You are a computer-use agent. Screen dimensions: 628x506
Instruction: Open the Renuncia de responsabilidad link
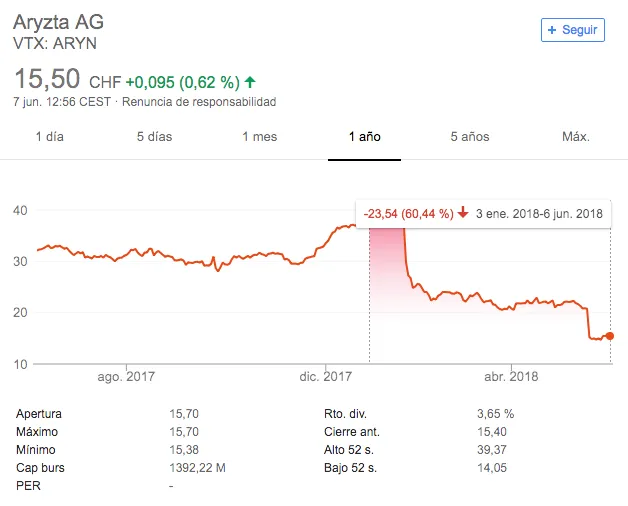(199, 102)
